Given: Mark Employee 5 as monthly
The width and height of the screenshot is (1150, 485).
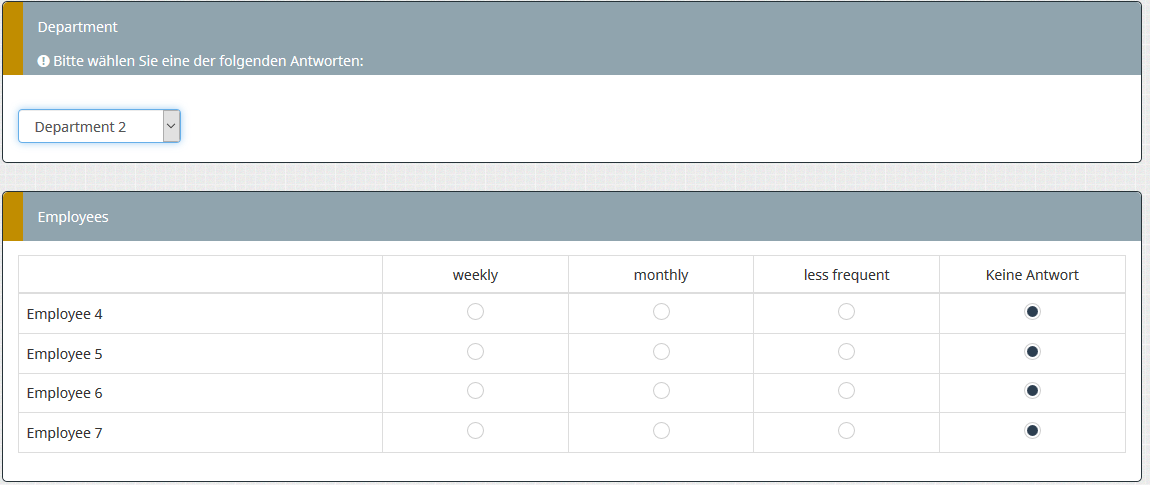Looking at the screenshot, I should tap(661, 352).
